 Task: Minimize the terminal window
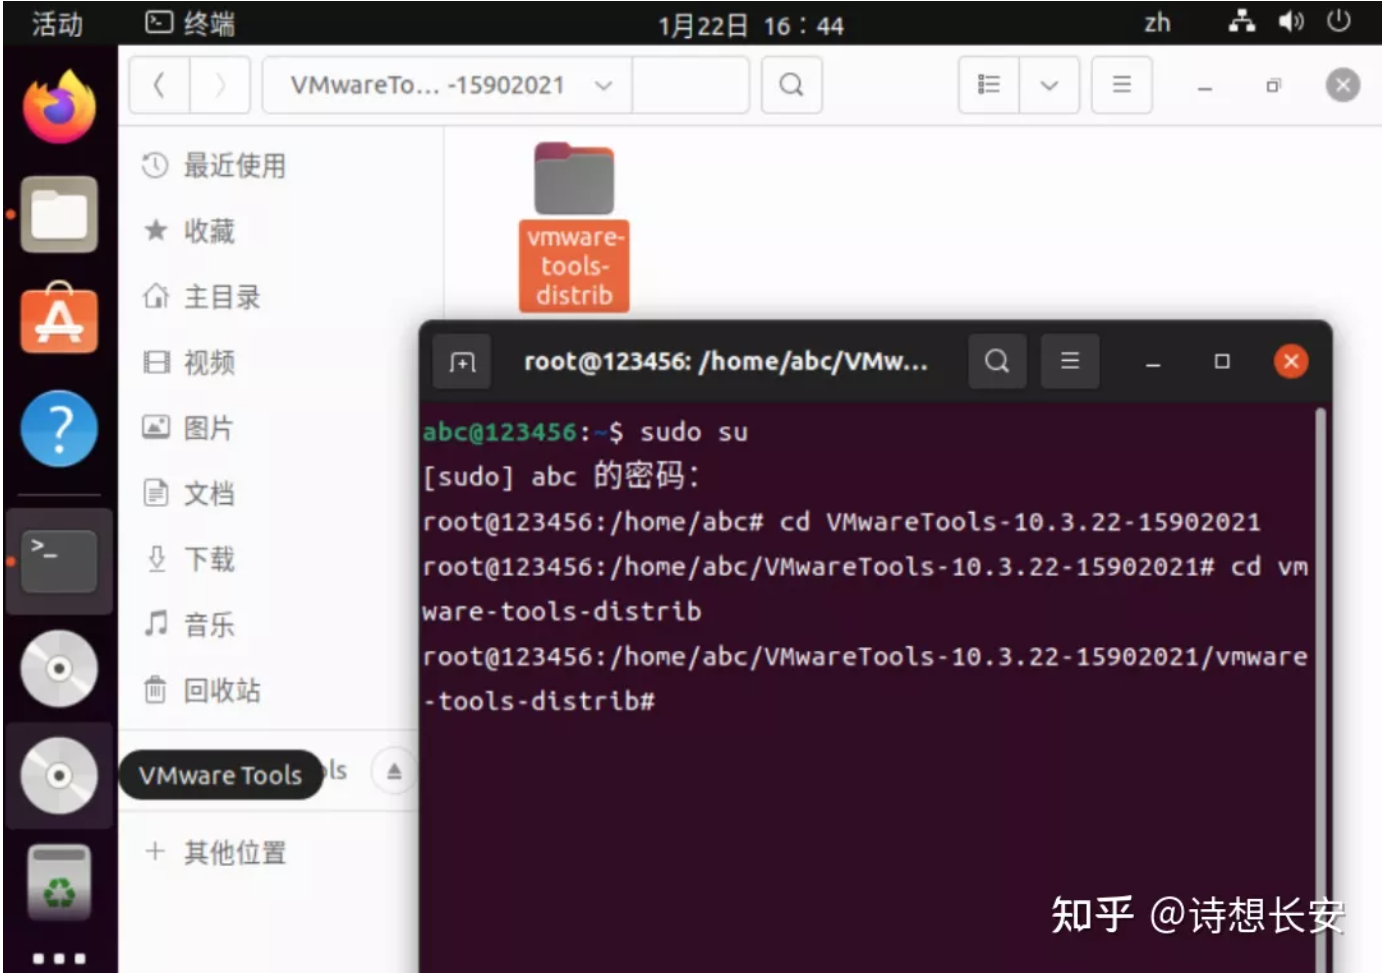pyautogui.click(x=1153, y=362)
